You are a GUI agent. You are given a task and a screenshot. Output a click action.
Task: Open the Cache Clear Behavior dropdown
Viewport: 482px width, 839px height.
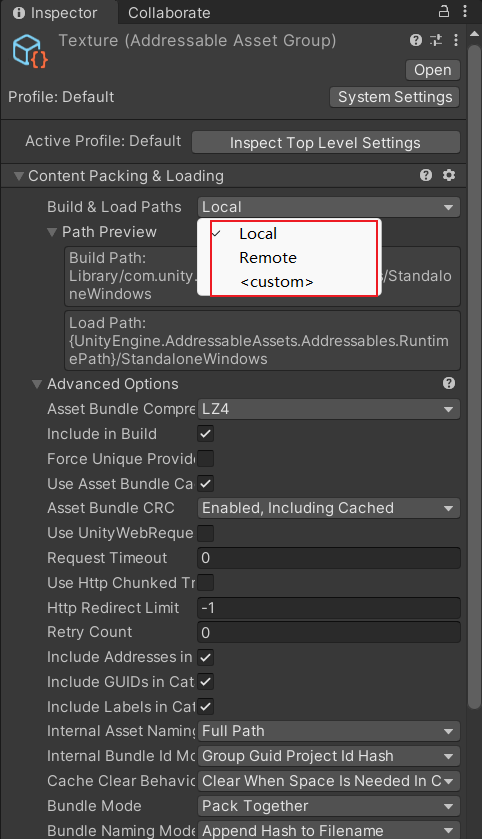(328, 781)
